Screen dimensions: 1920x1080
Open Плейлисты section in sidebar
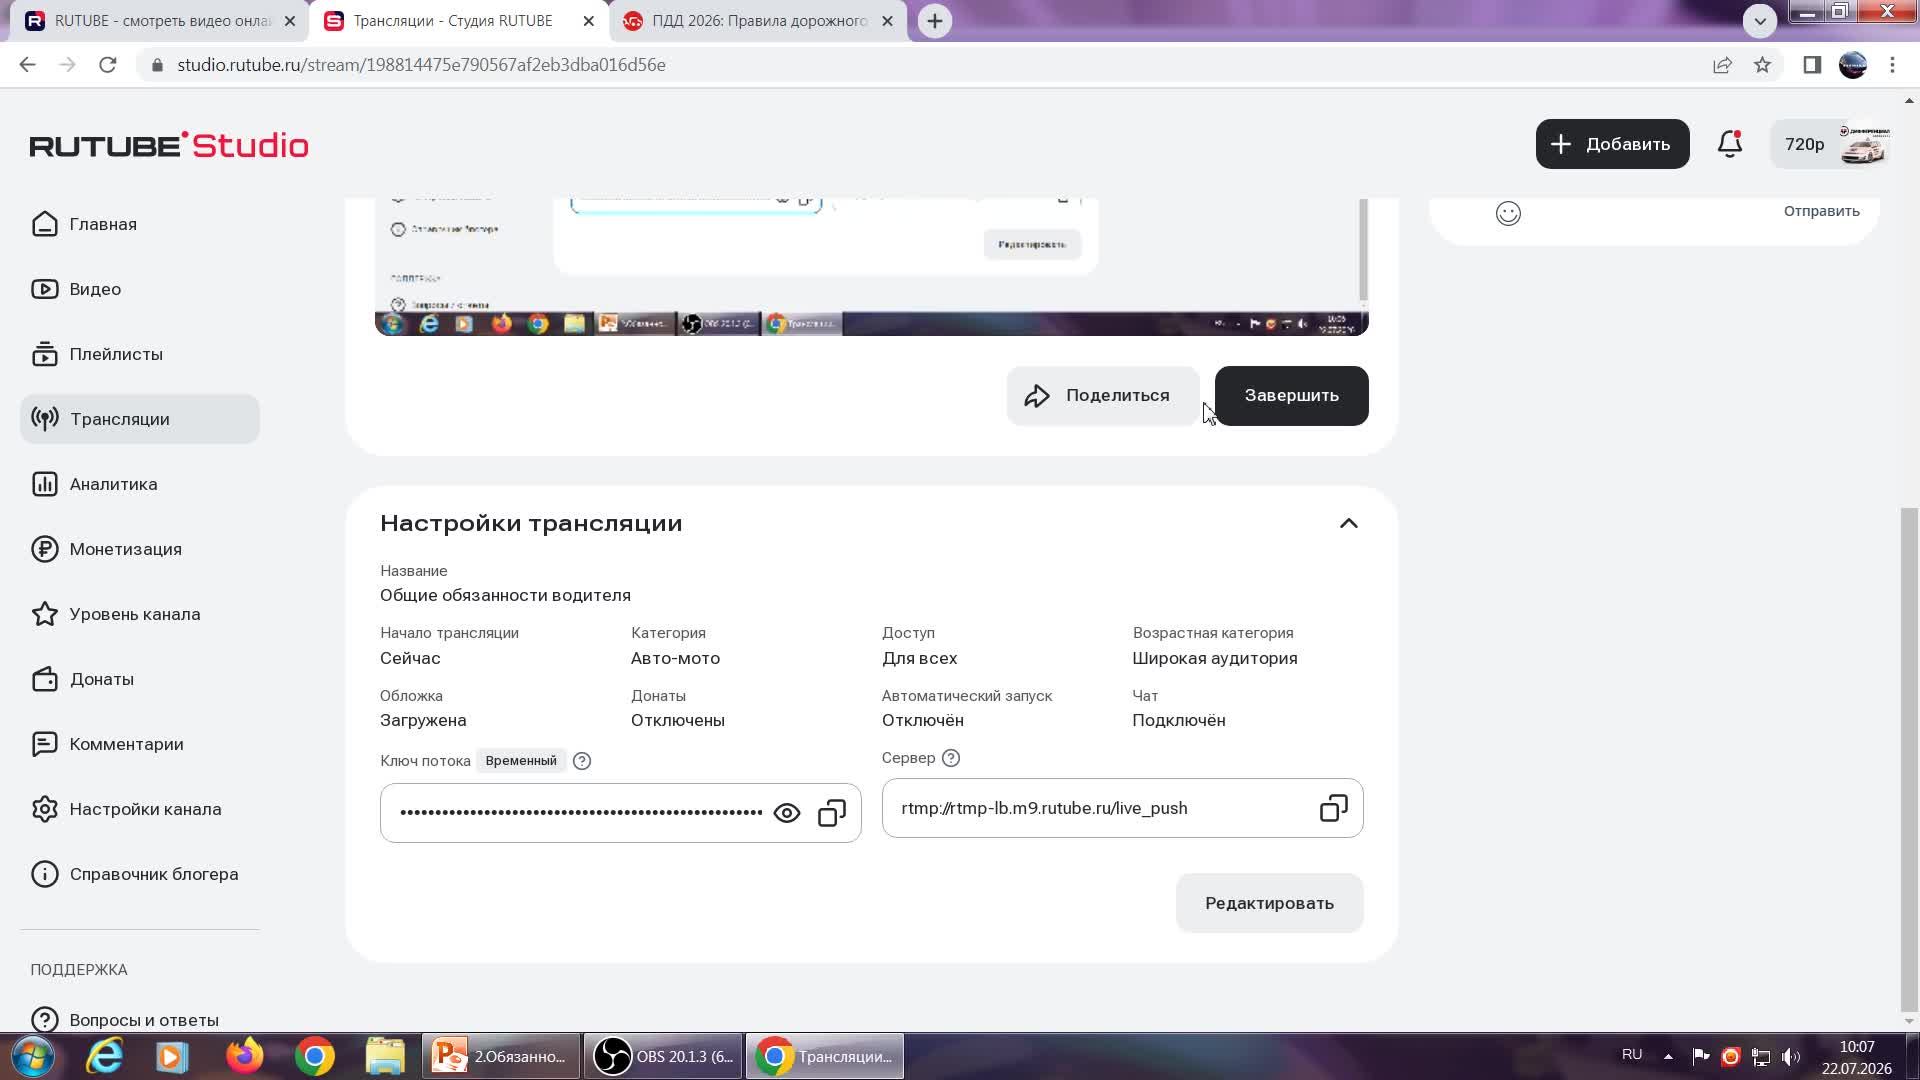[140, 354]
